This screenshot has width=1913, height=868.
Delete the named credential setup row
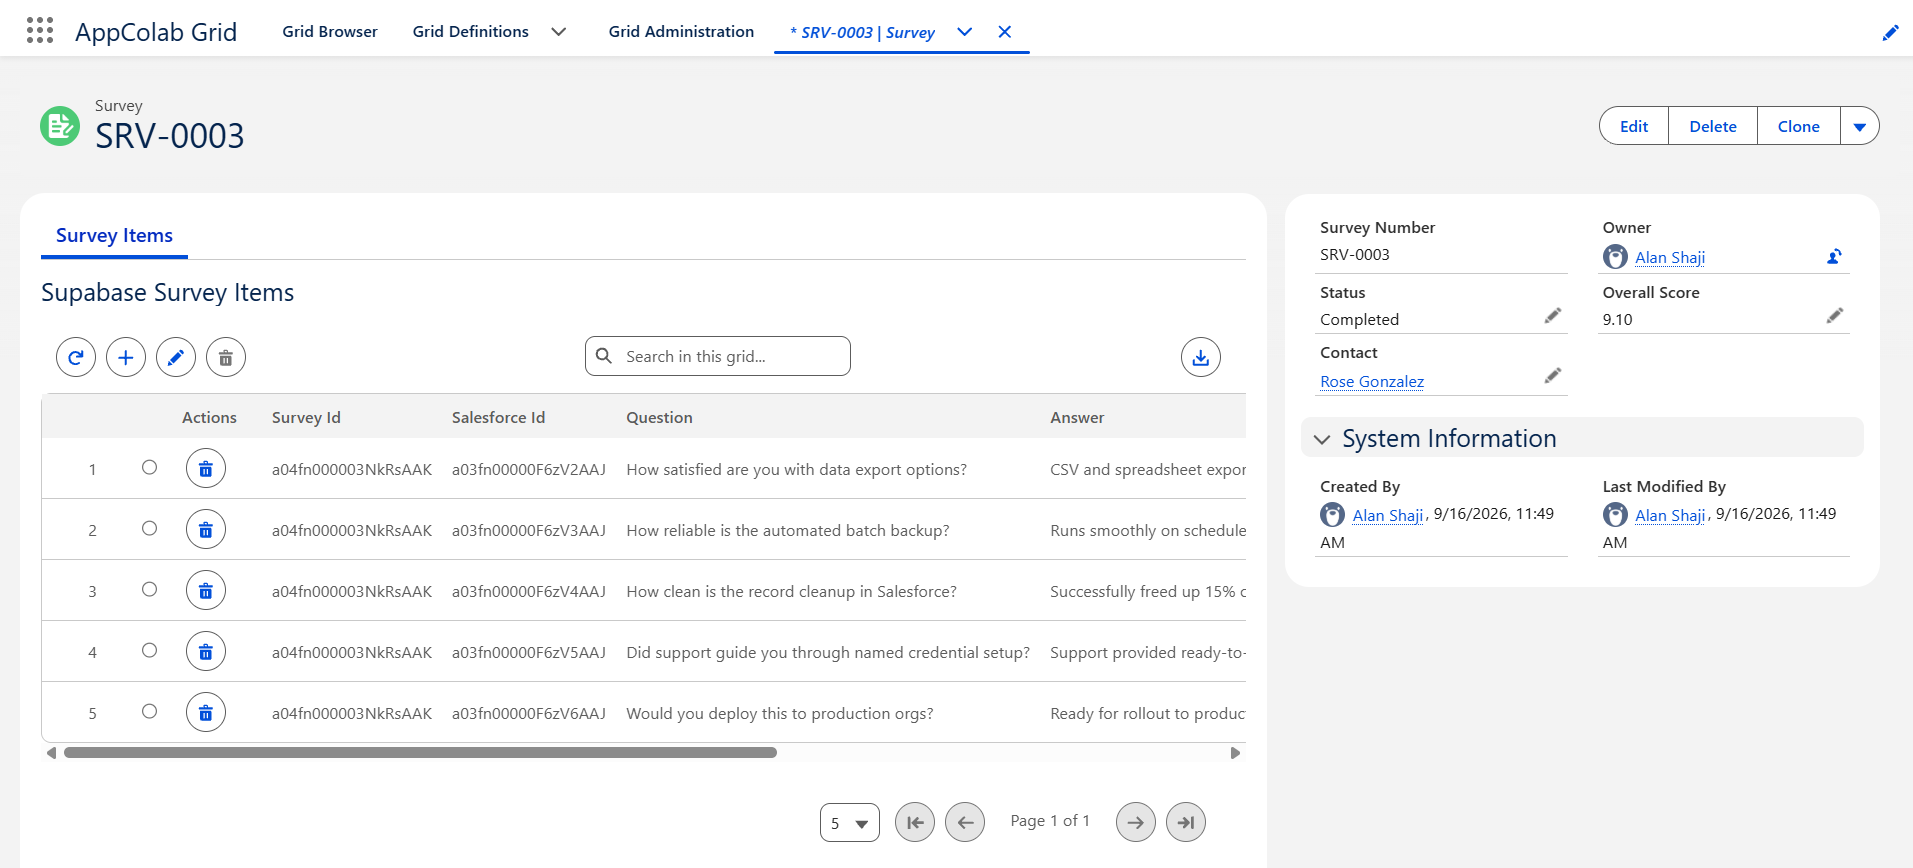click(x=206, y=652)
